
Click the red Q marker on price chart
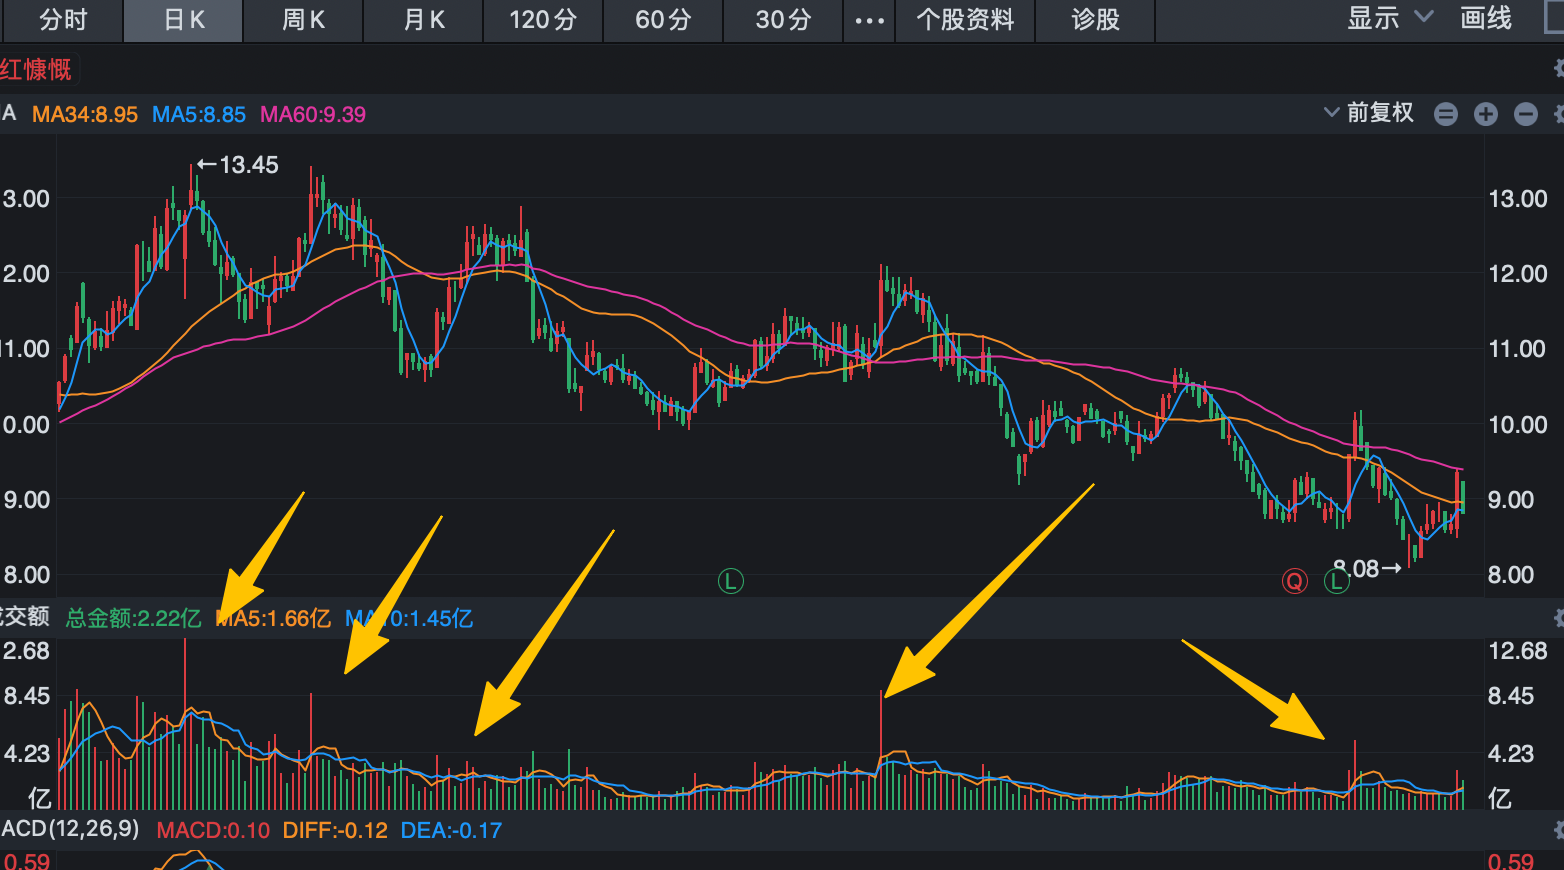click(1295, 581)
